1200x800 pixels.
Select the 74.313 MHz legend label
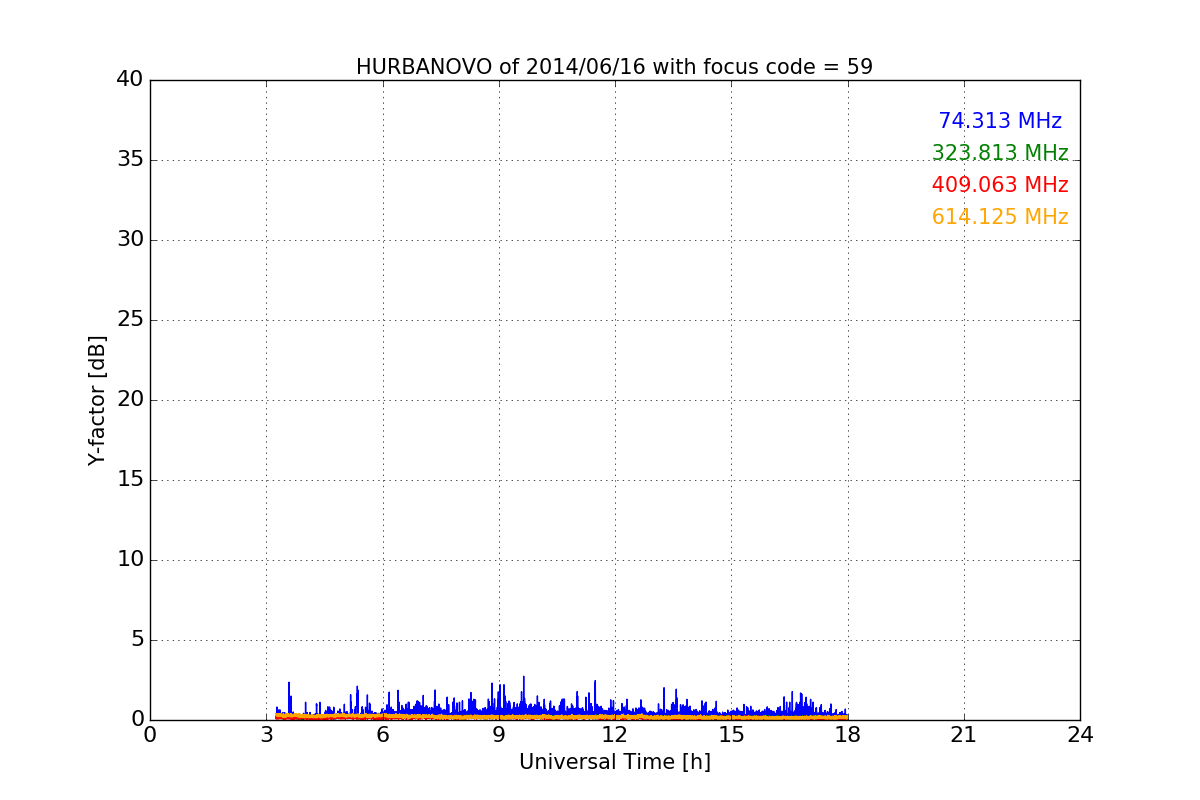(1000, 121)
